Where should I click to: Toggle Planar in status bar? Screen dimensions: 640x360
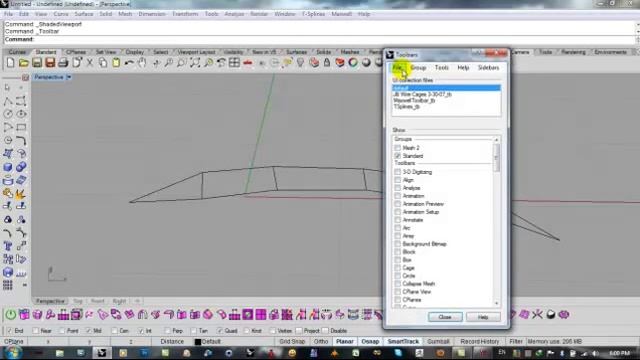tap(345, 342)
